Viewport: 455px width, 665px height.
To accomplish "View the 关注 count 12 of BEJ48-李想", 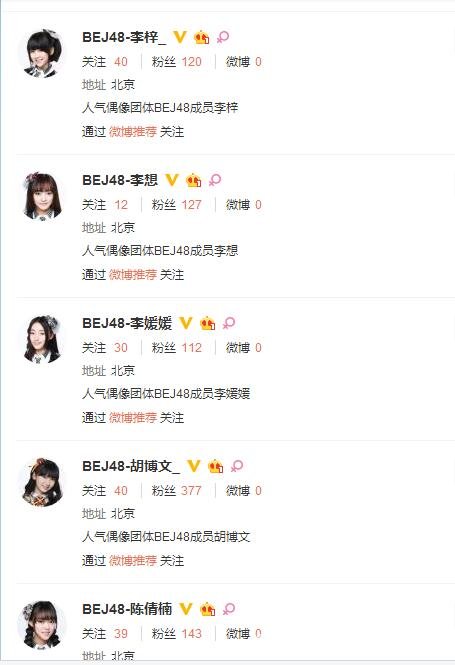I will coord(120,205).
